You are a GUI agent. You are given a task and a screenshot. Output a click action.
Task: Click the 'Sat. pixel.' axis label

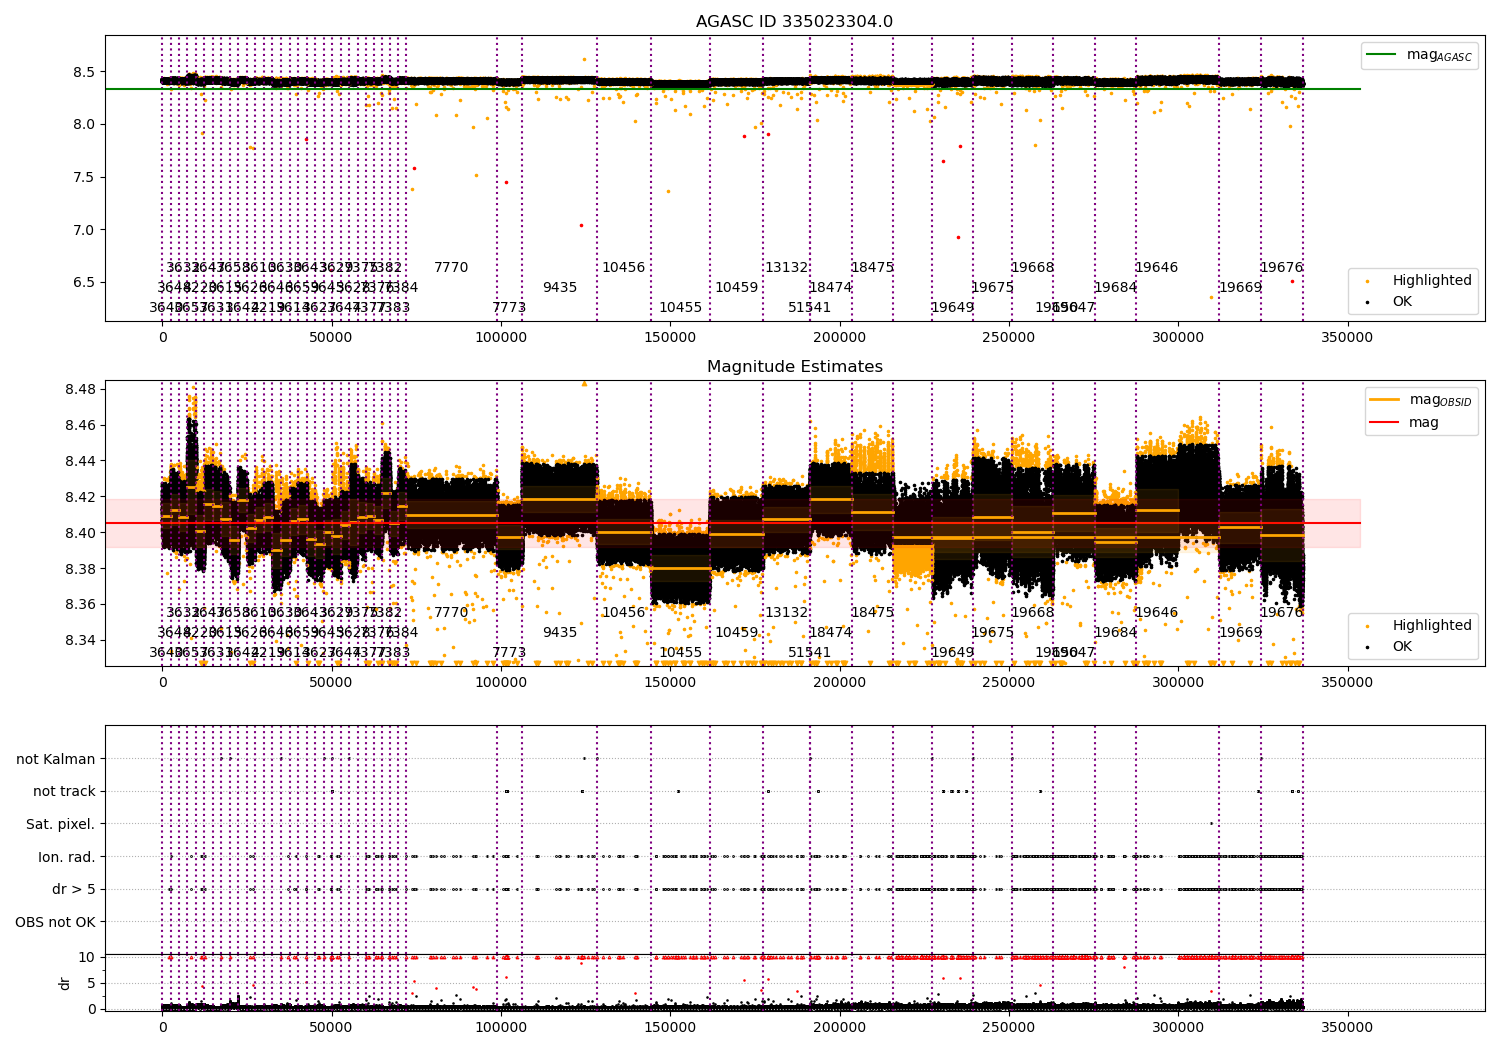pos(61,824)
